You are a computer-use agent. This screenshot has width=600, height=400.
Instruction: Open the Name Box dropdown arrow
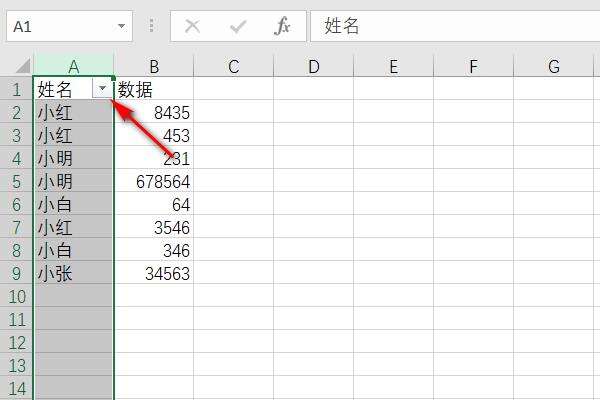(x=121, y=26)
